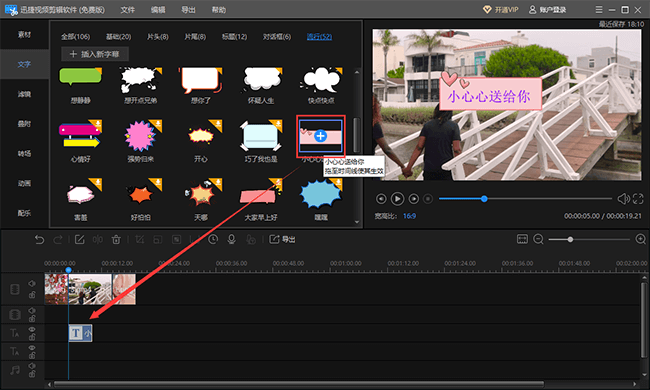
Task: Click 开通VIP diamond button
Action: click(501, 10)
